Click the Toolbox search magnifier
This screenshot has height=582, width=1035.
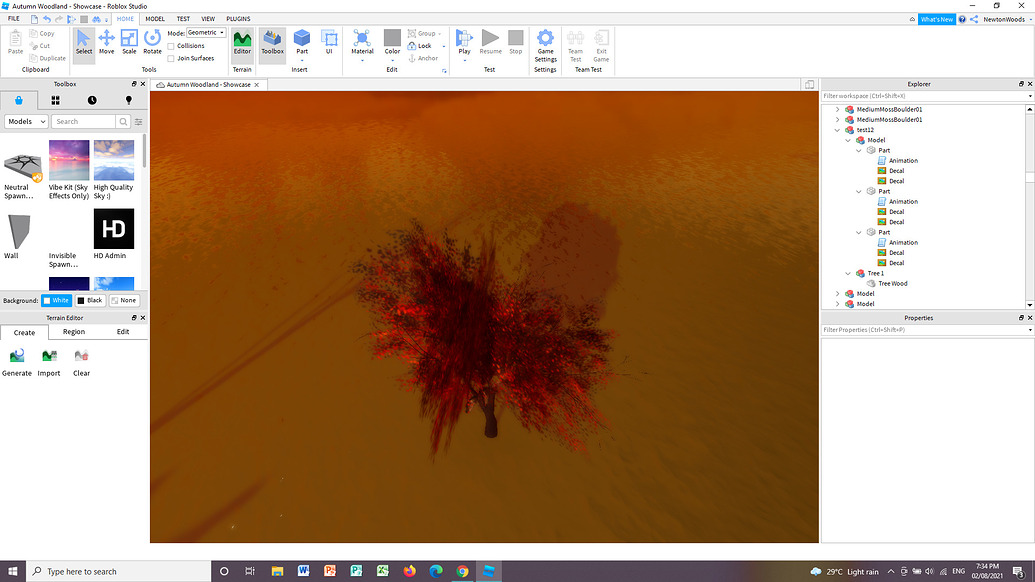(x=123, y=121)
